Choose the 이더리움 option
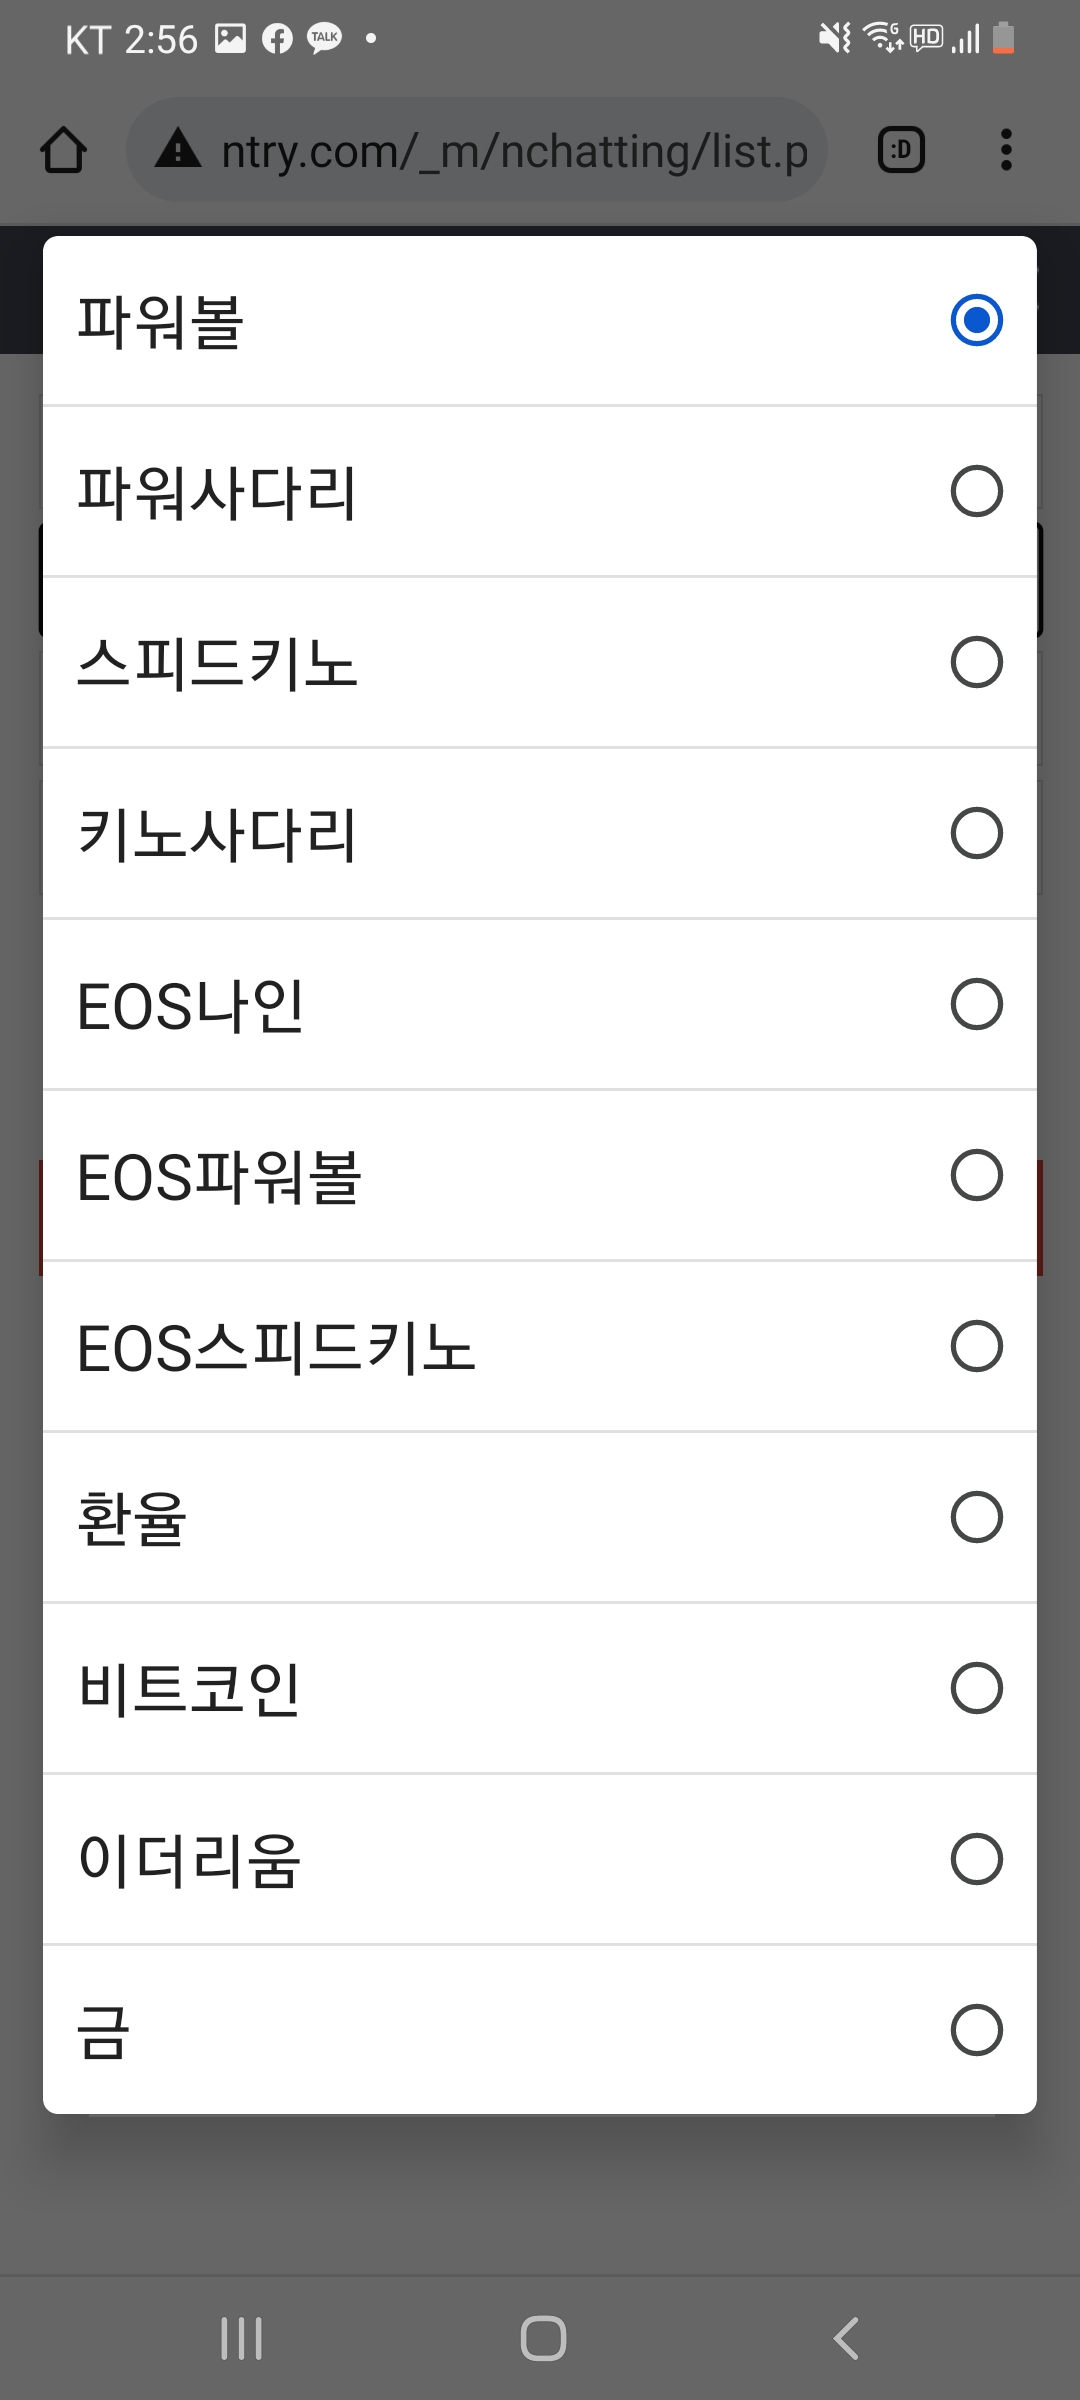Screen dimensions: 1080x2400 pyautogui.click(x=540, y=1859)
